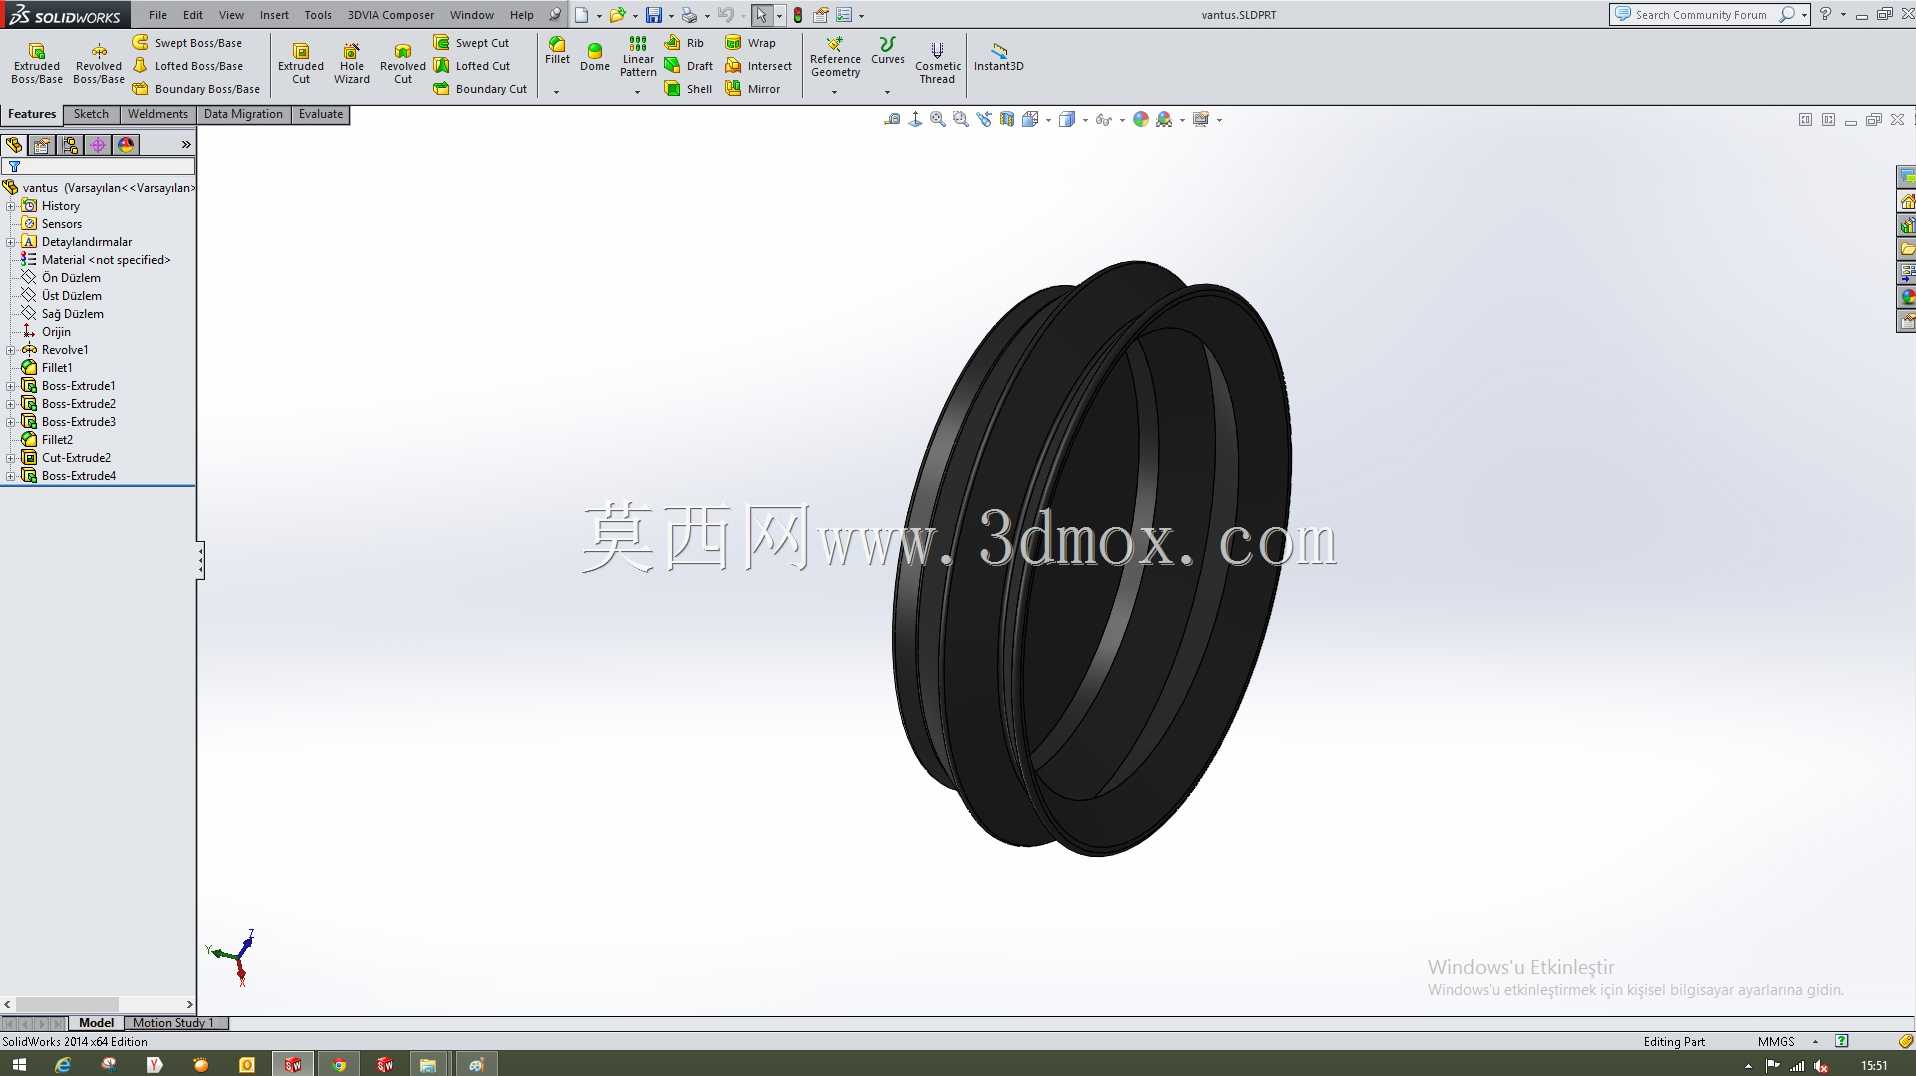Screen dimensions: 1916x1076
Task: Create a Linear Pattern
Action: 638,57
